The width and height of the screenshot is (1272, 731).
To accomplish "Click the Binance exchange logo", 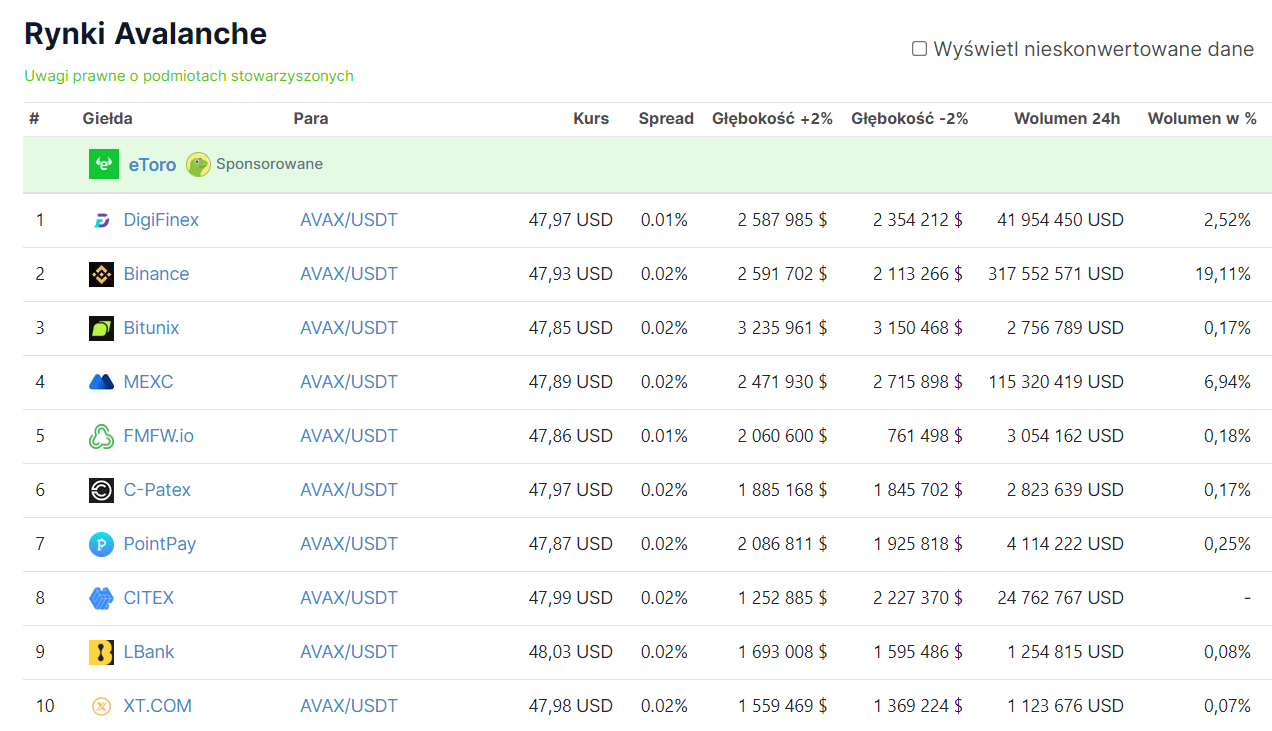I will click(x=101, y=274).
